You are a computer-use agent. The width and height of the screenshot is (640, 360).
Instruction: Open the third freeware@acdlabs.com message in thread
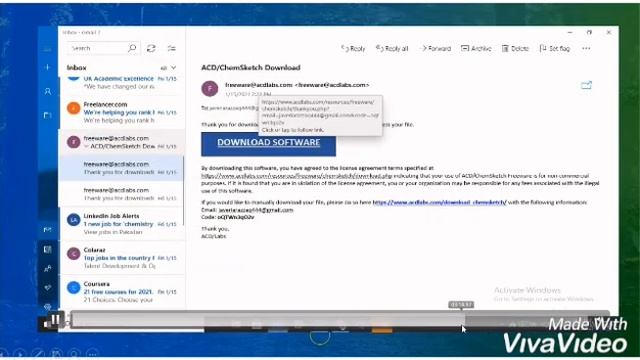(x=122, y=194)
